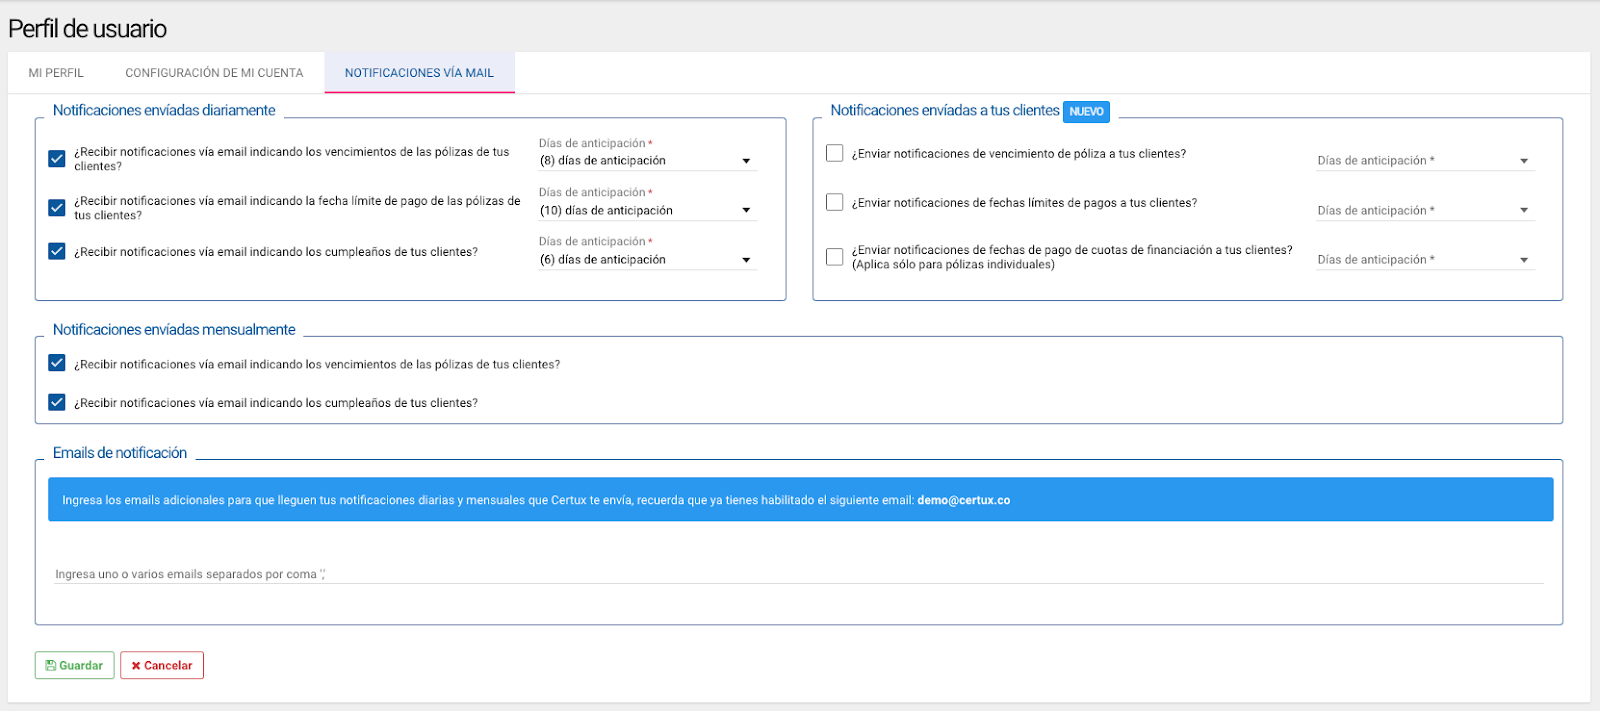Open the (10) días de anticipación dropdown
Image resolution: width=1600 pixels, height=711 pixels.
(x=647, y=211)
